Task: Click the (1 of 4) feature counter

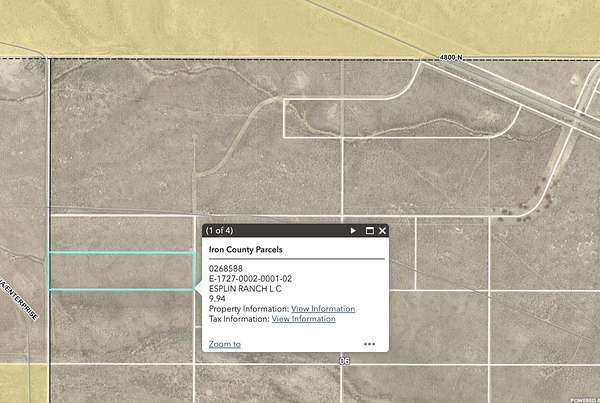Action: (x=224, y=231)
